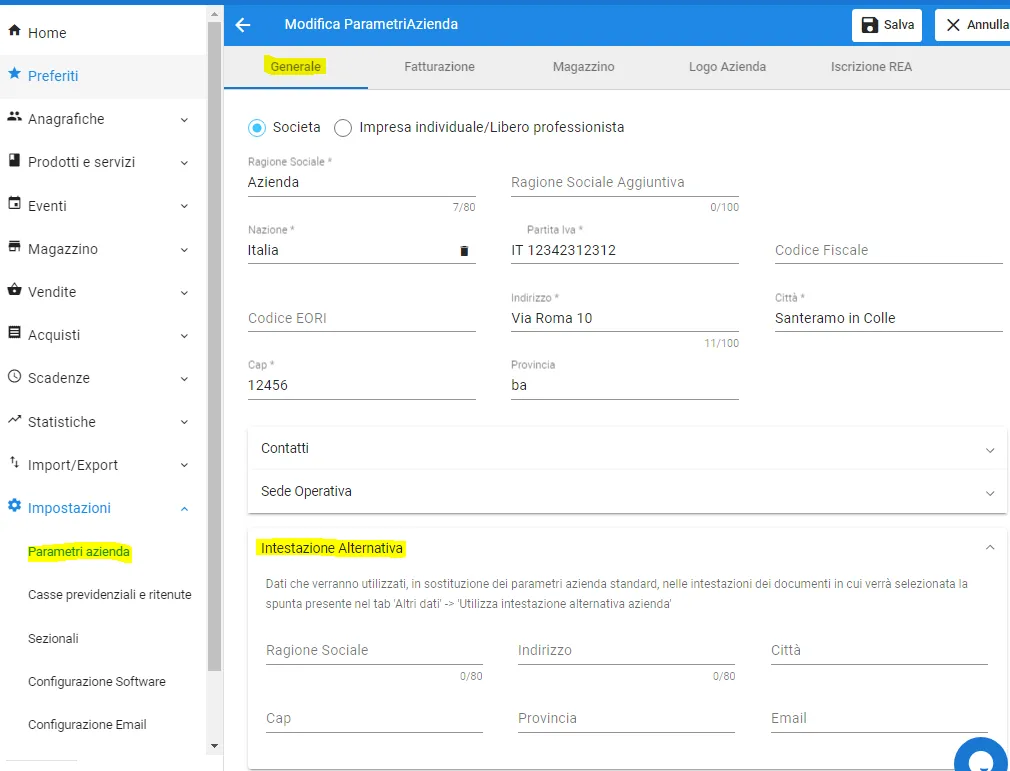This screenshot has width=1010, height=771.
Task: Open Casse previdenziali e ritenute
Action: [110, 595]
